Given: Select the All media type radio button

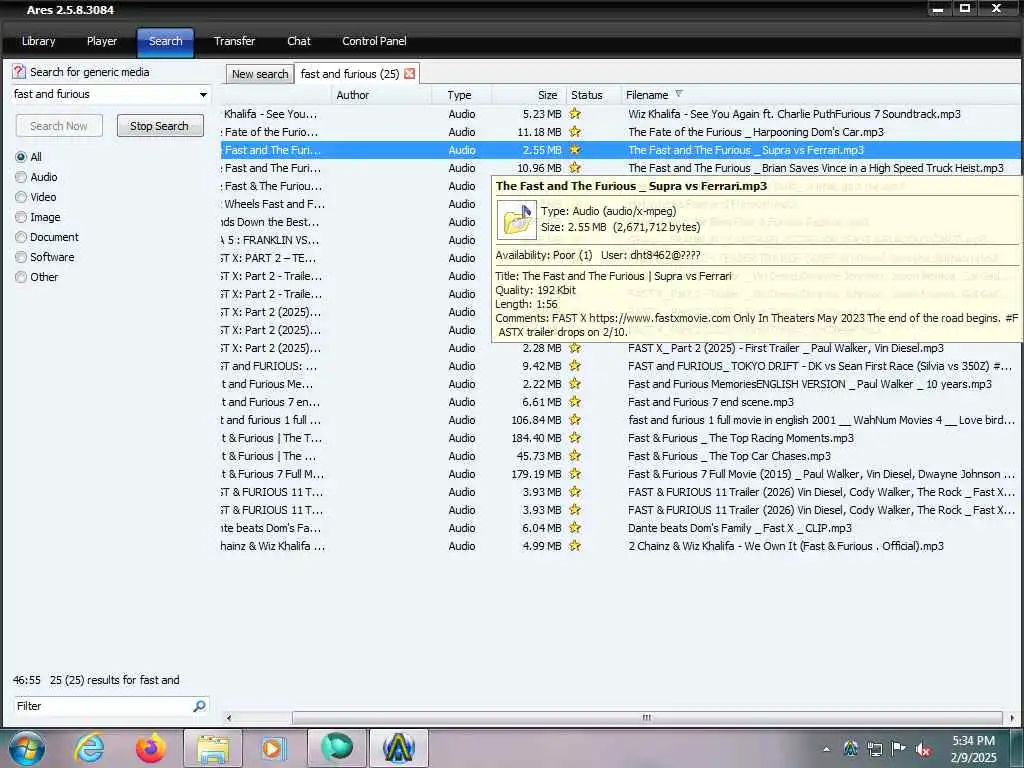Looking at the screenshot, I should (x=21, y=157).
